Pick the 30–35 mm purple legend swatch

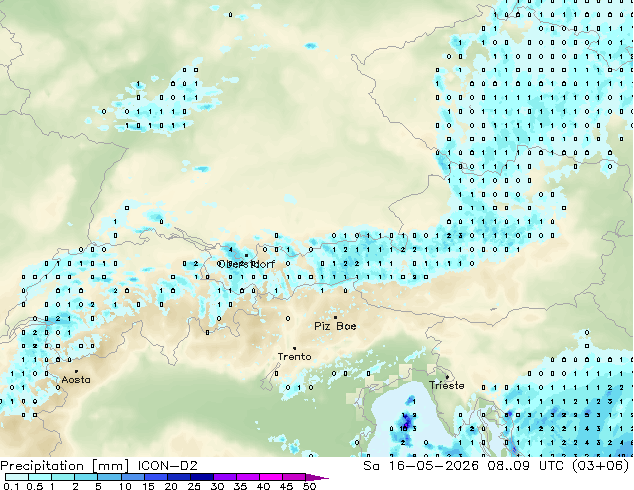(225, 477)
